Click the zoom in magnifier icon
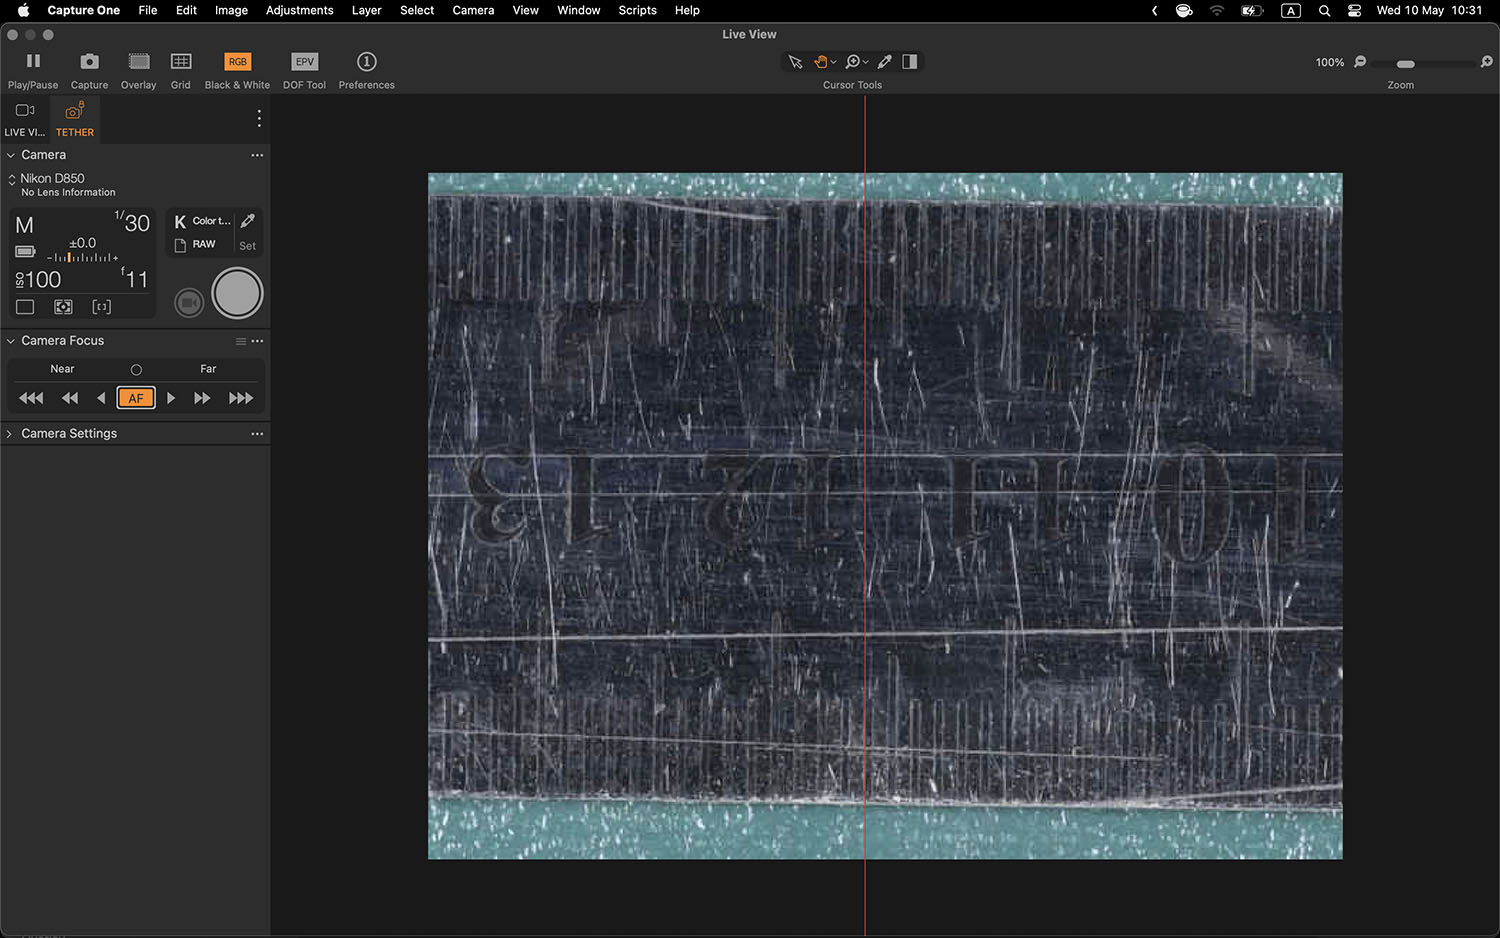This screenshot has width=1500, height=938. (1487, 62)
